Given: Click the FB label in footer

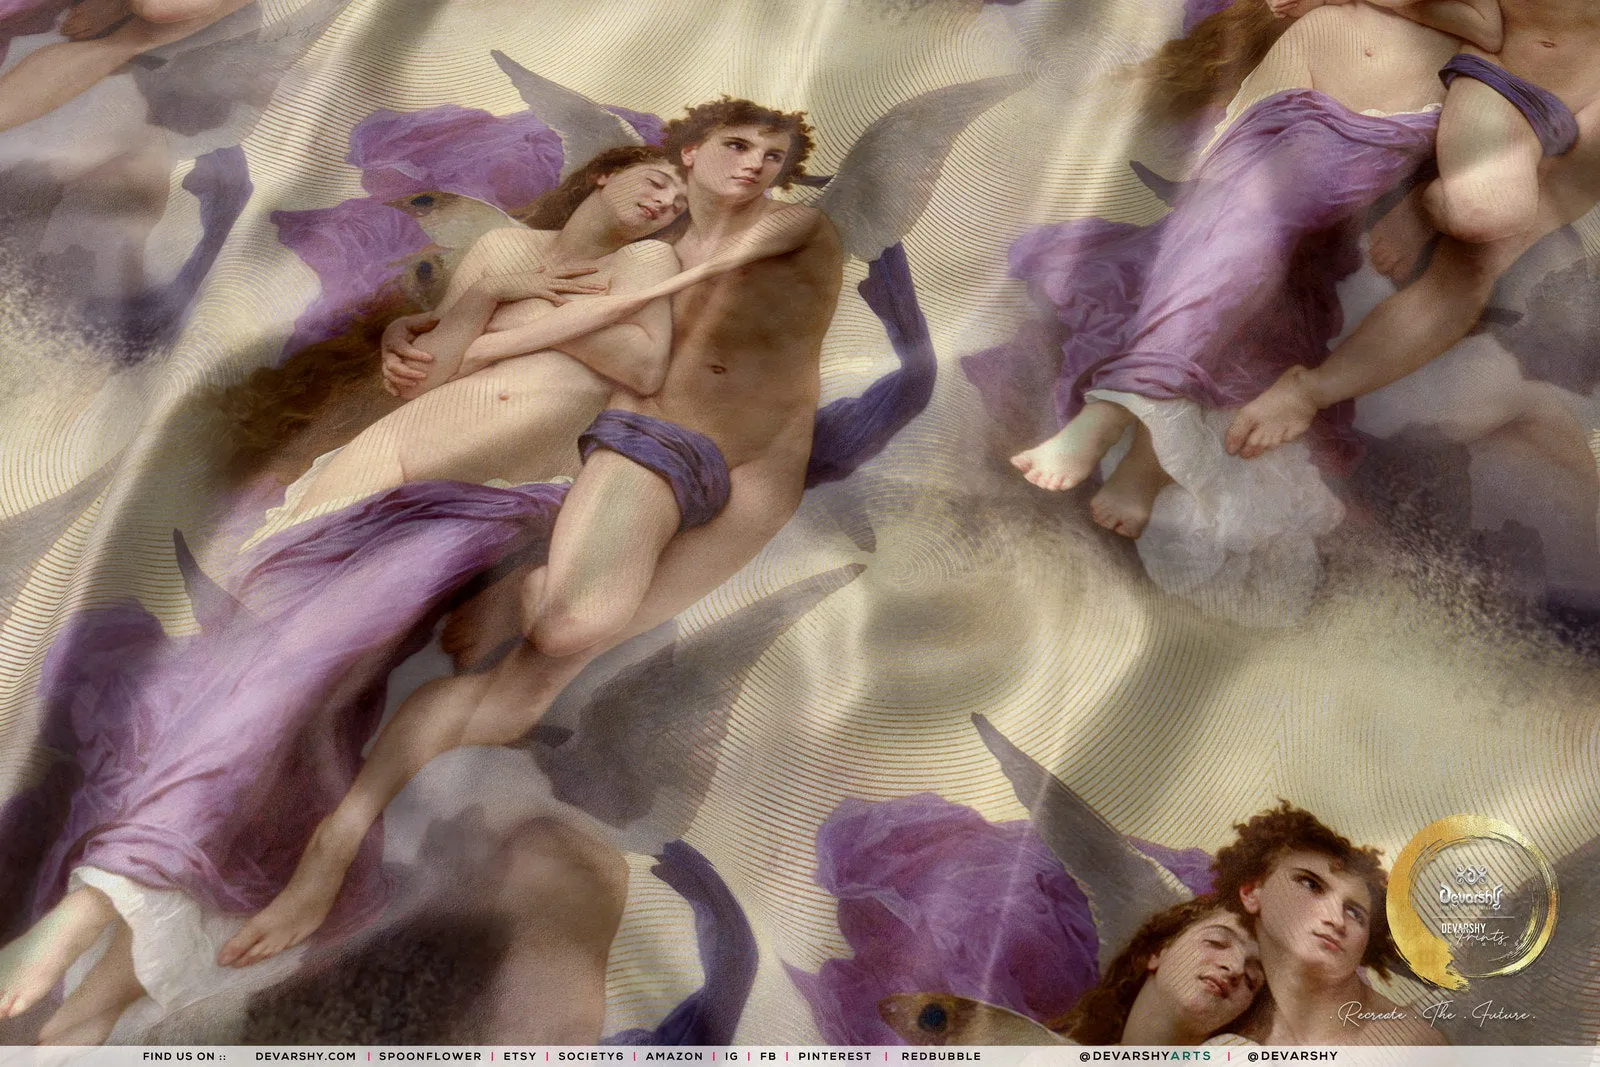Looking at the screenshot, I should pos(768,1056).
